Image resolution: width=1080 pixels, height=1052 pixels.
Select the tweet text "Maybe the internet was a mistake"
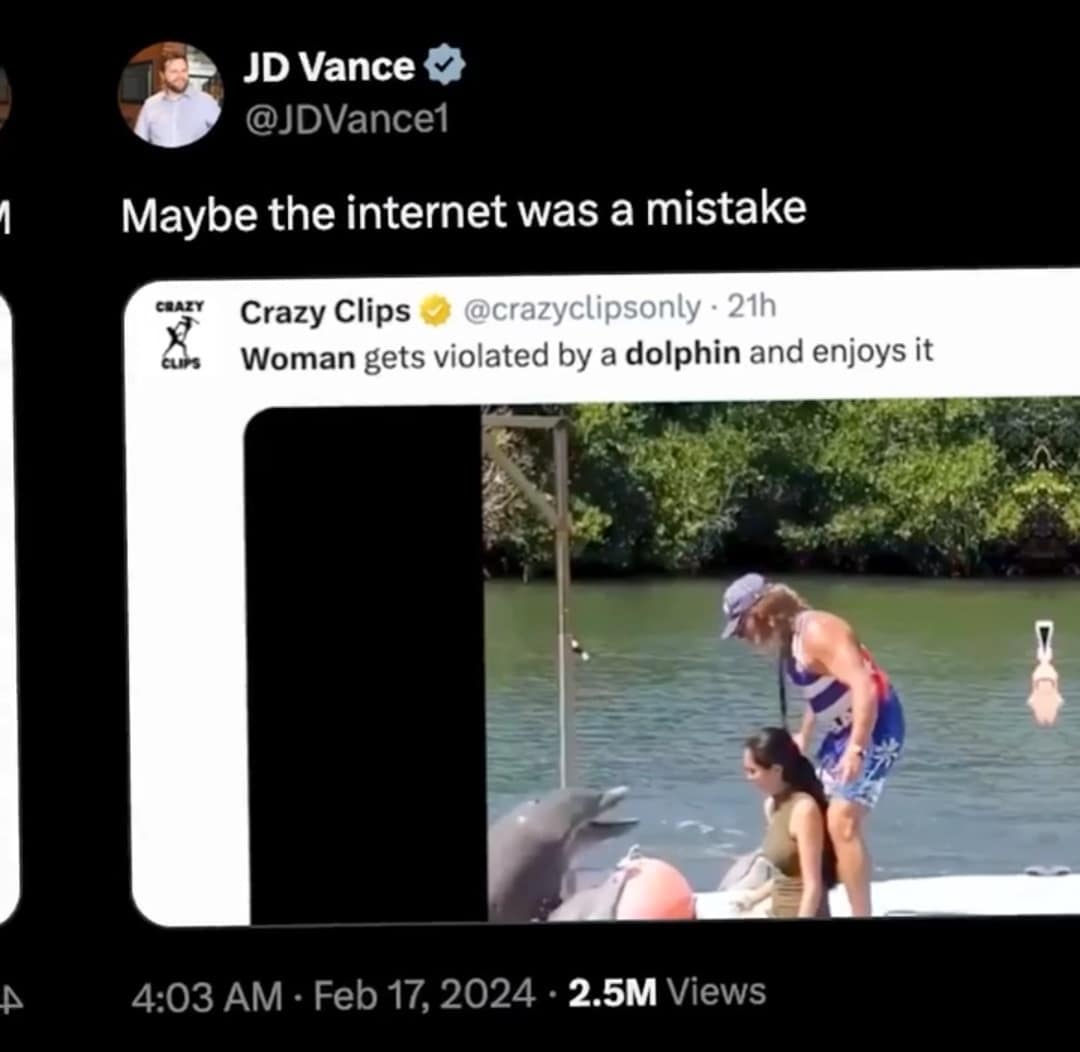click(463, 212)
